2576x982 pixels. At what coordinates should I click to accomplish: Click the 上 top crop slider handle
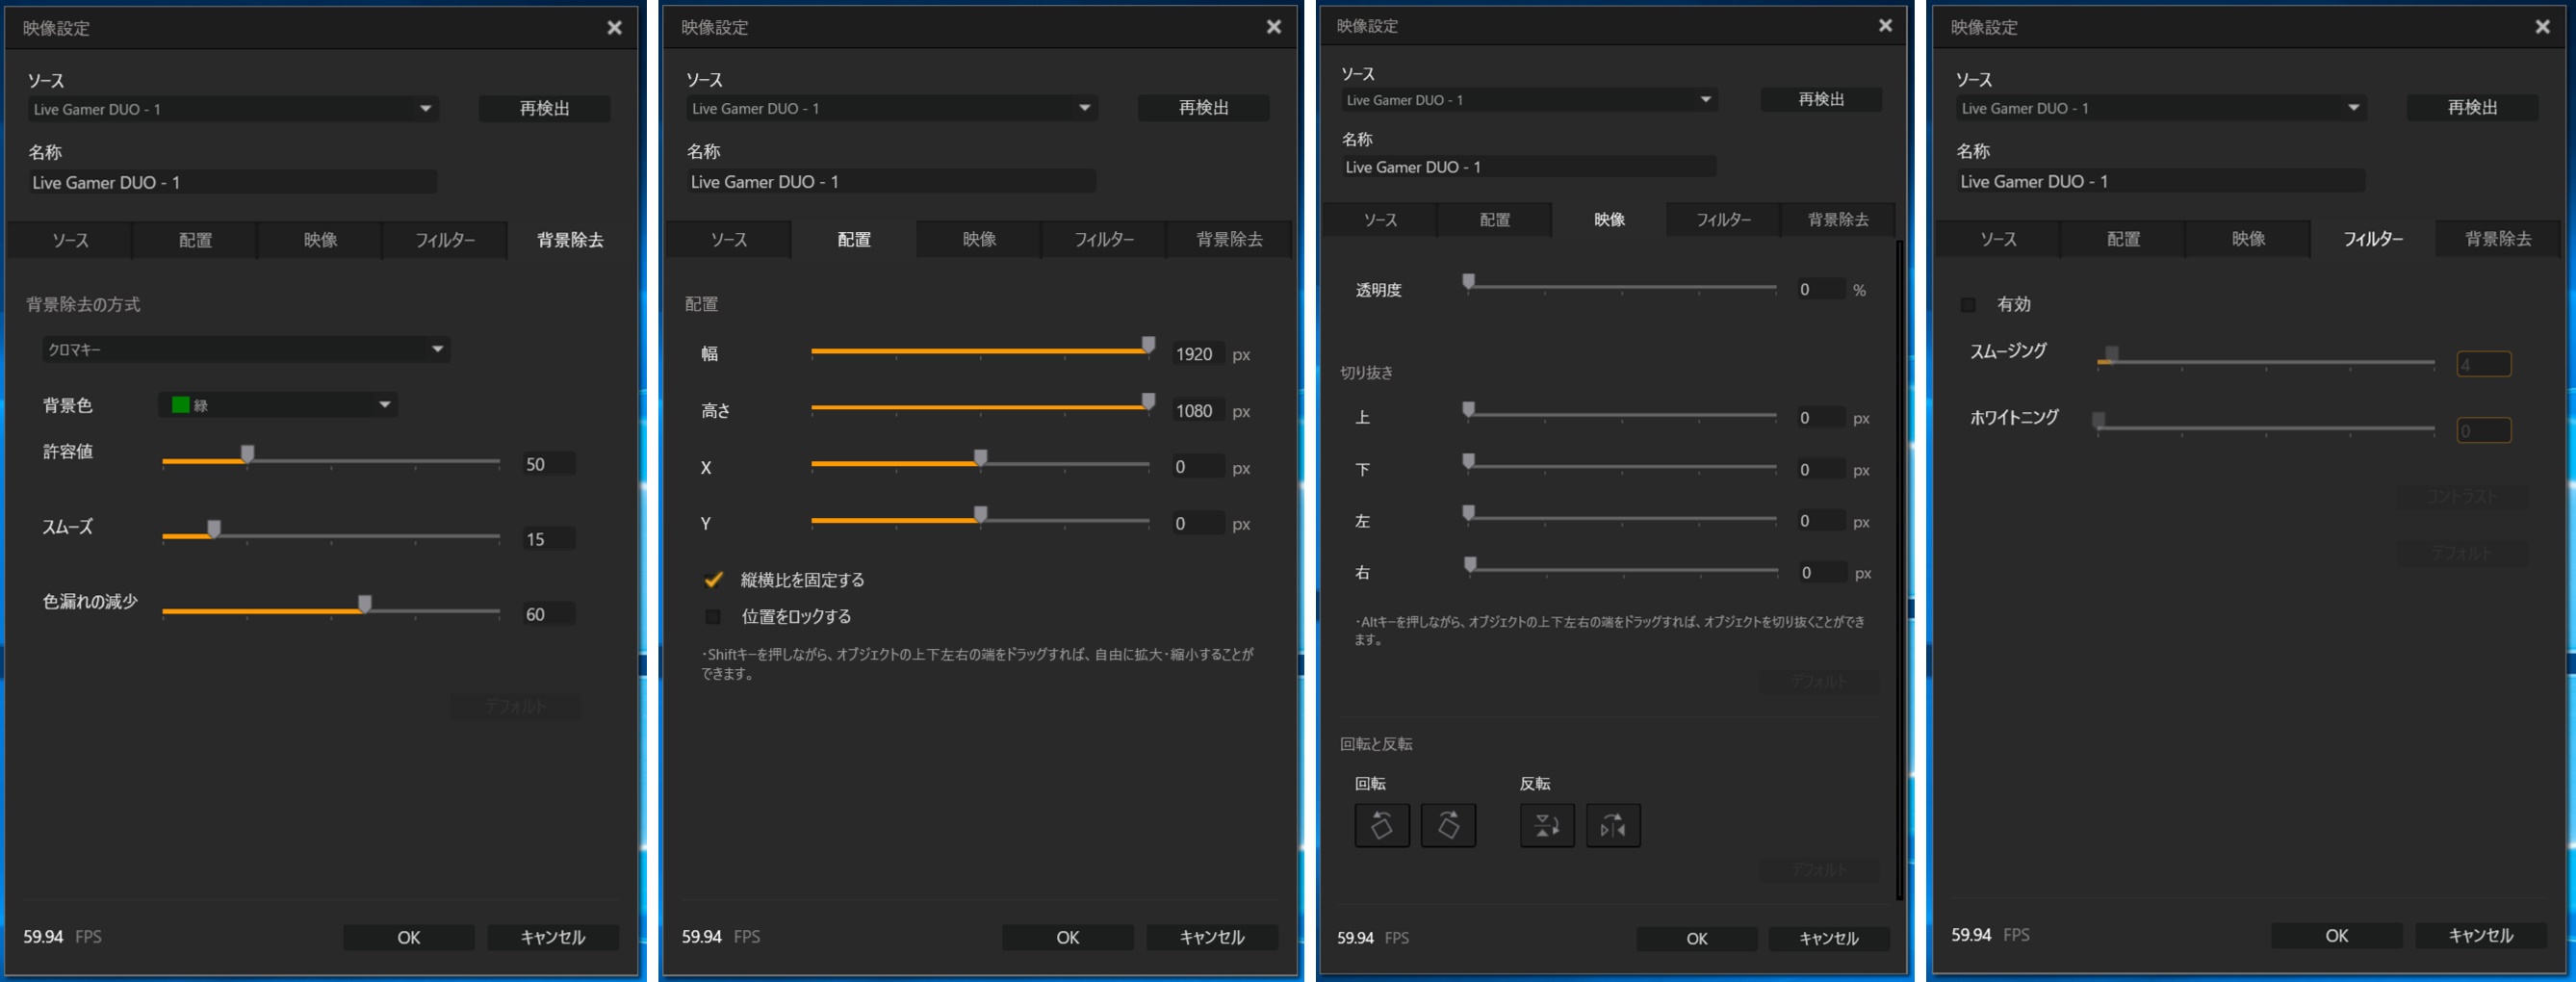pyautogui.click(x=1468, y=410)
